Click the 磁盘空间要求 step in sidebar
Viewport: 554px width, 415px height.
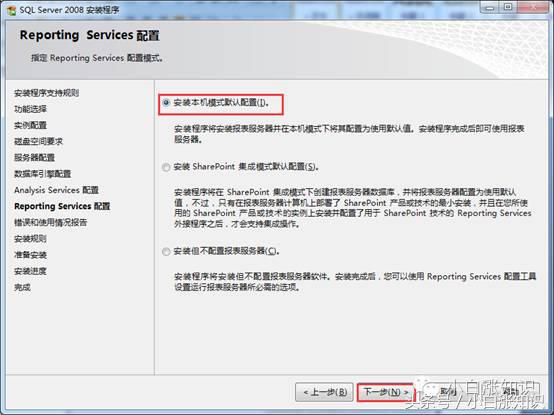(39, 142)
